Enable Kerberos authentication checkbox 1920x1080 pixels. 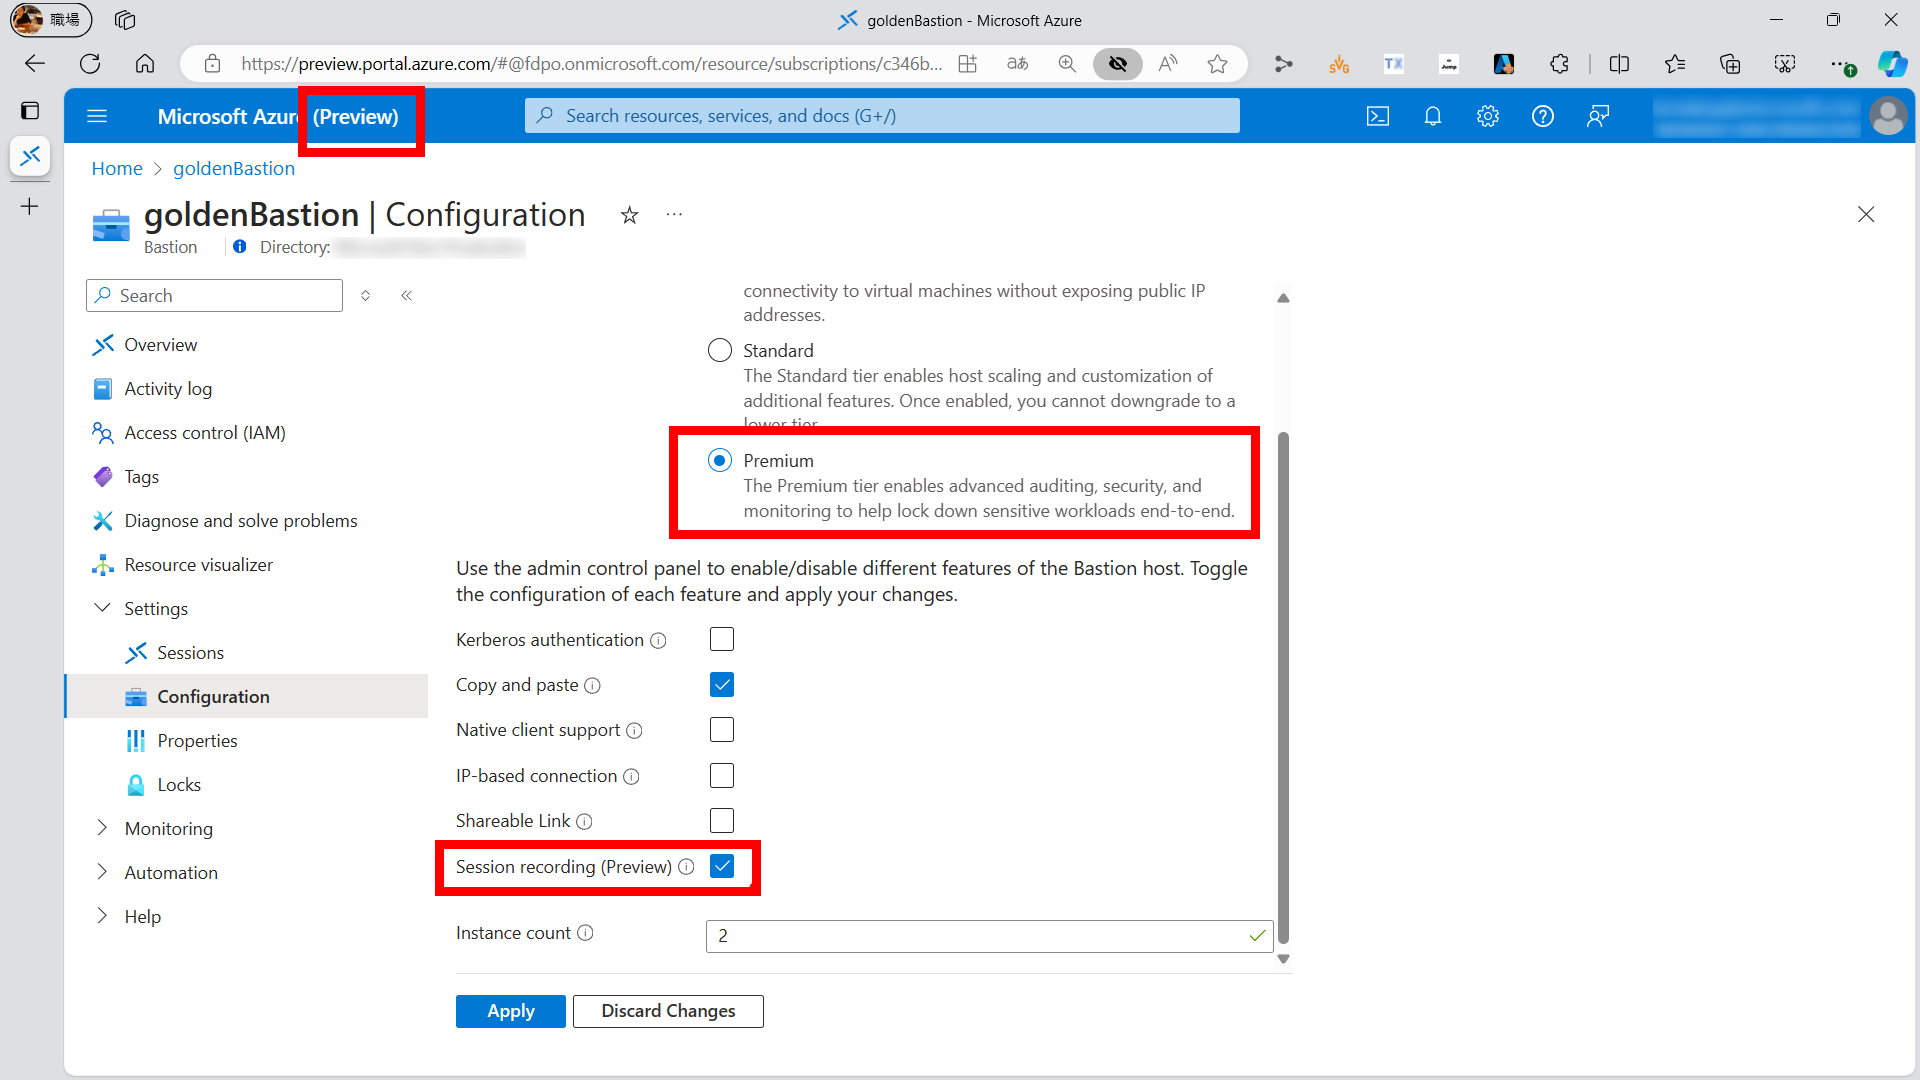coord(721,639)
